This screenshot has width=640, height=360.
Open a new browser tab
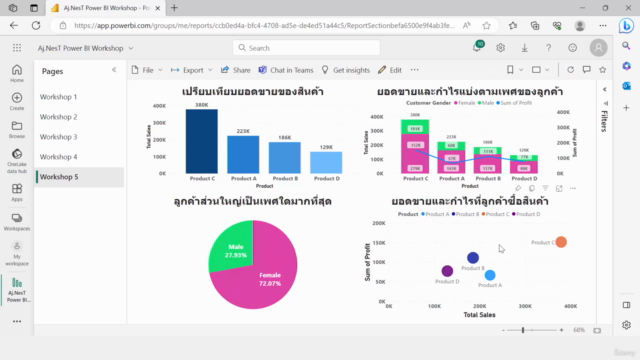pyautogui.click(x=174, y=8)
